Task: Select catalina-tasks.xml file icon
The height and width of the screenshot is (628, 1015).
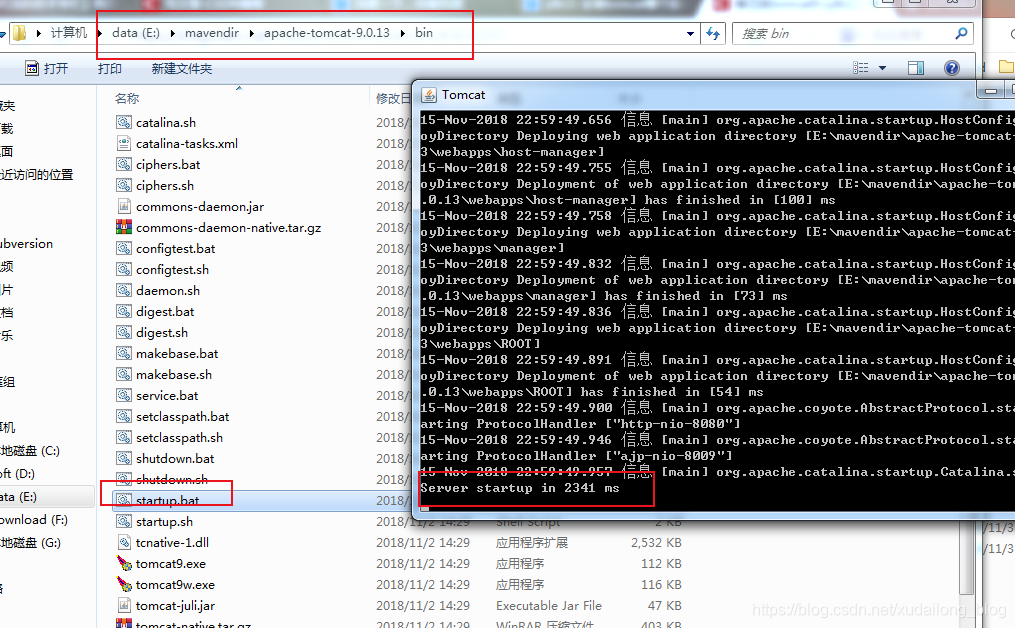Action: 124,143
